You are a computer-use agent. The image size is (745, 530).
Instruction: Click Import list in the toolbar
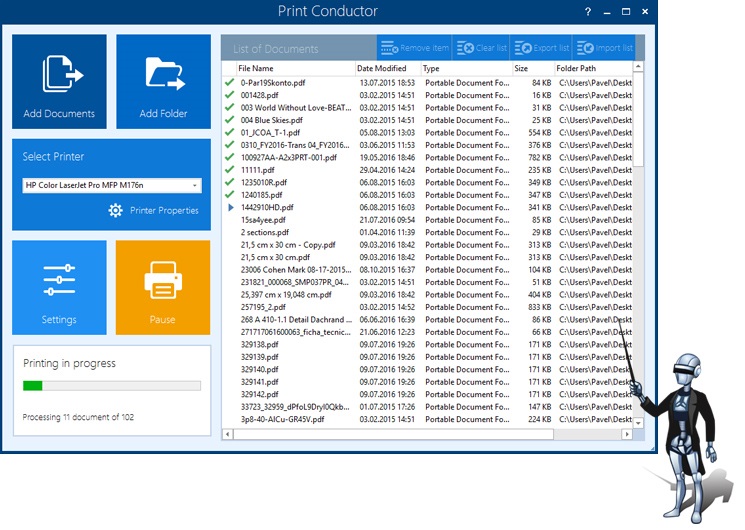pyautogui.click(x=604, y=48)
